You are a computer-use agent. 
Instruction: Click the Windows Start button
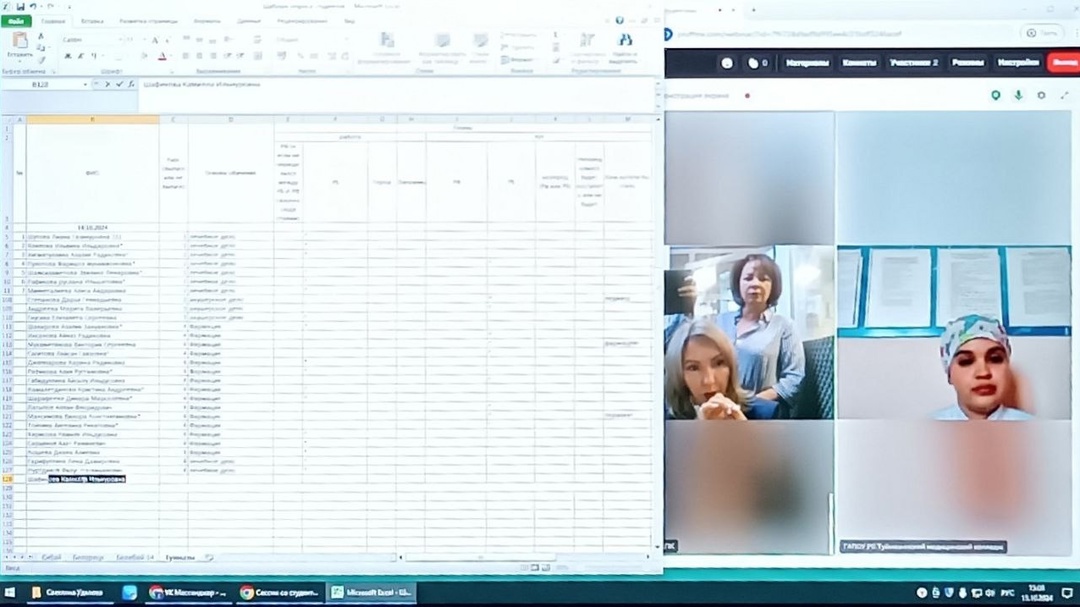coord(10,593)
